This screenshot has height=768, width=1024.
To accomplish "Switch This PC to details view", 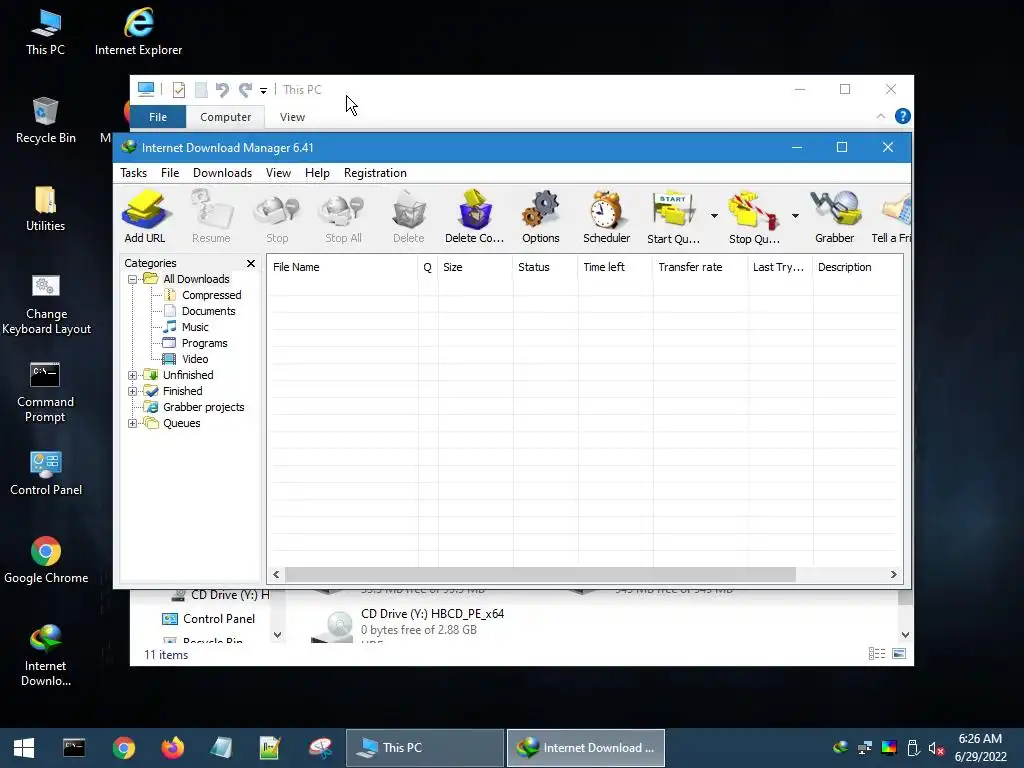I will 877,654.
